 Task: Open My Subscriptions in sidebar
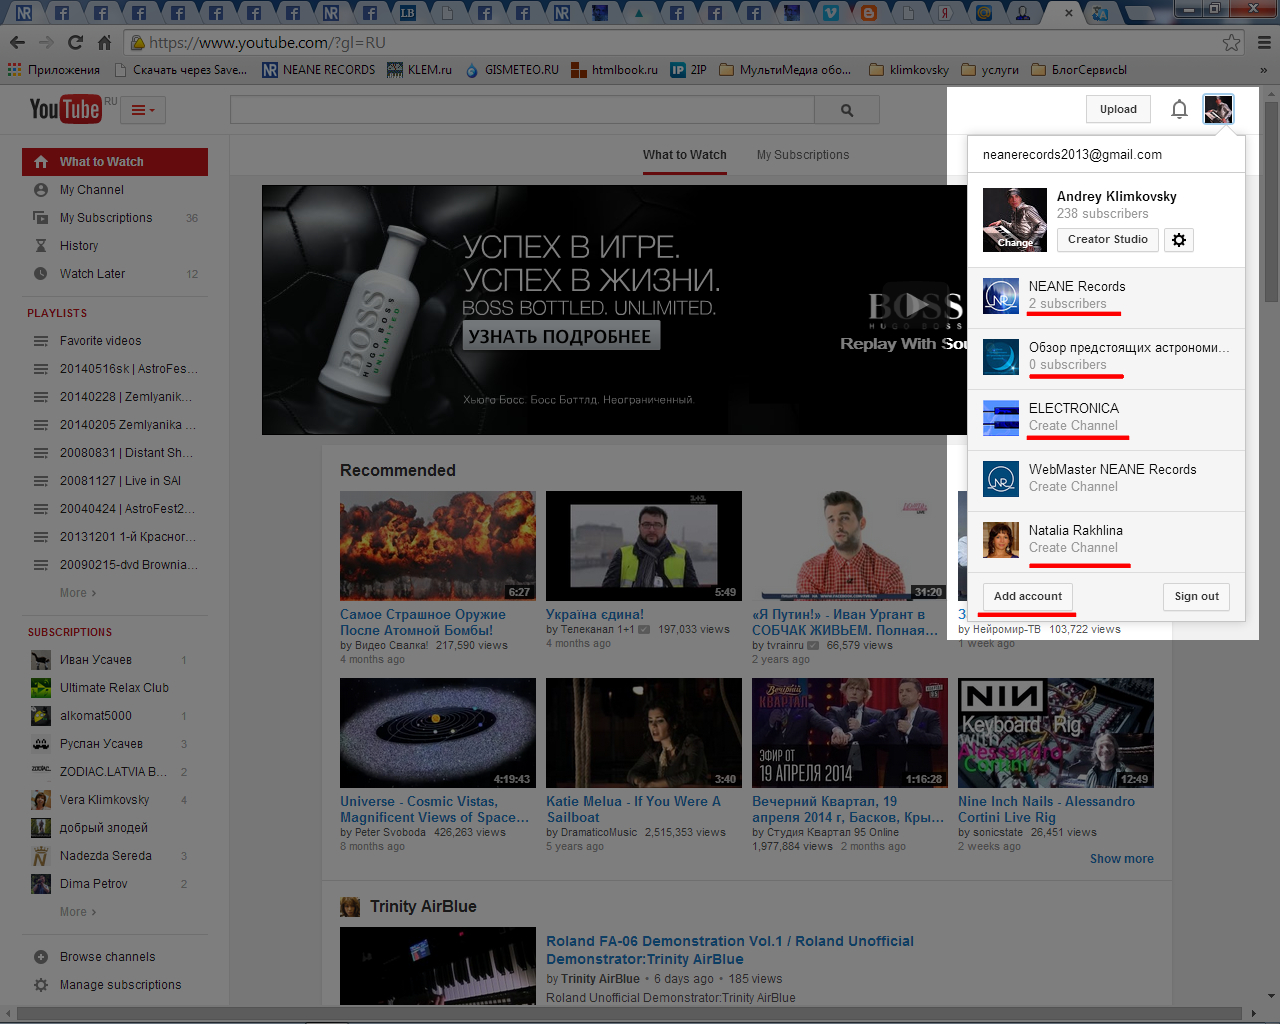[115, 218]
